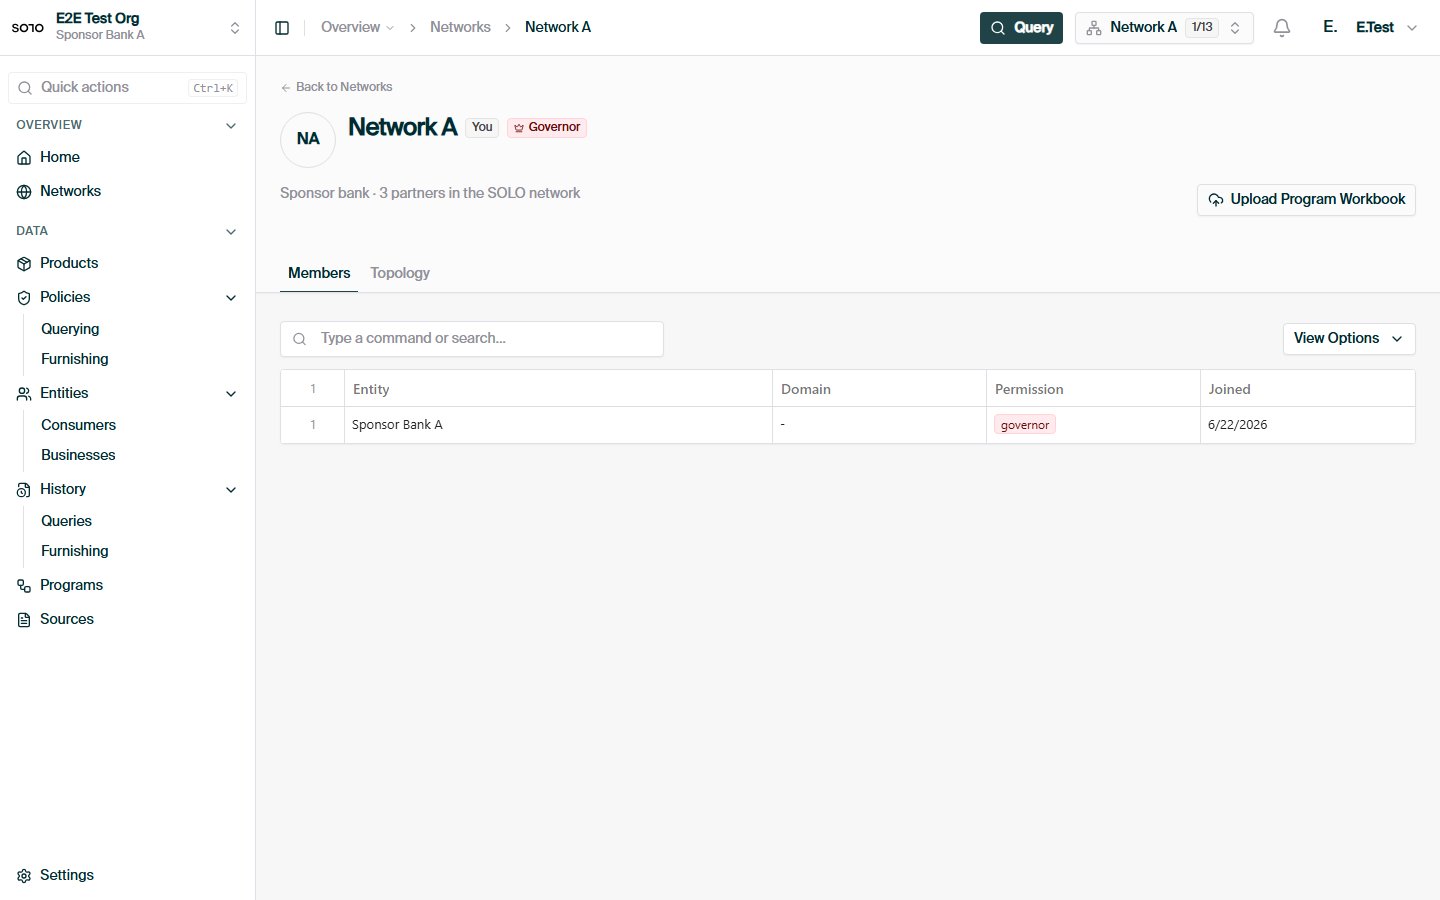Open Queries under History

pyautogui.click(x=66, y=521)
